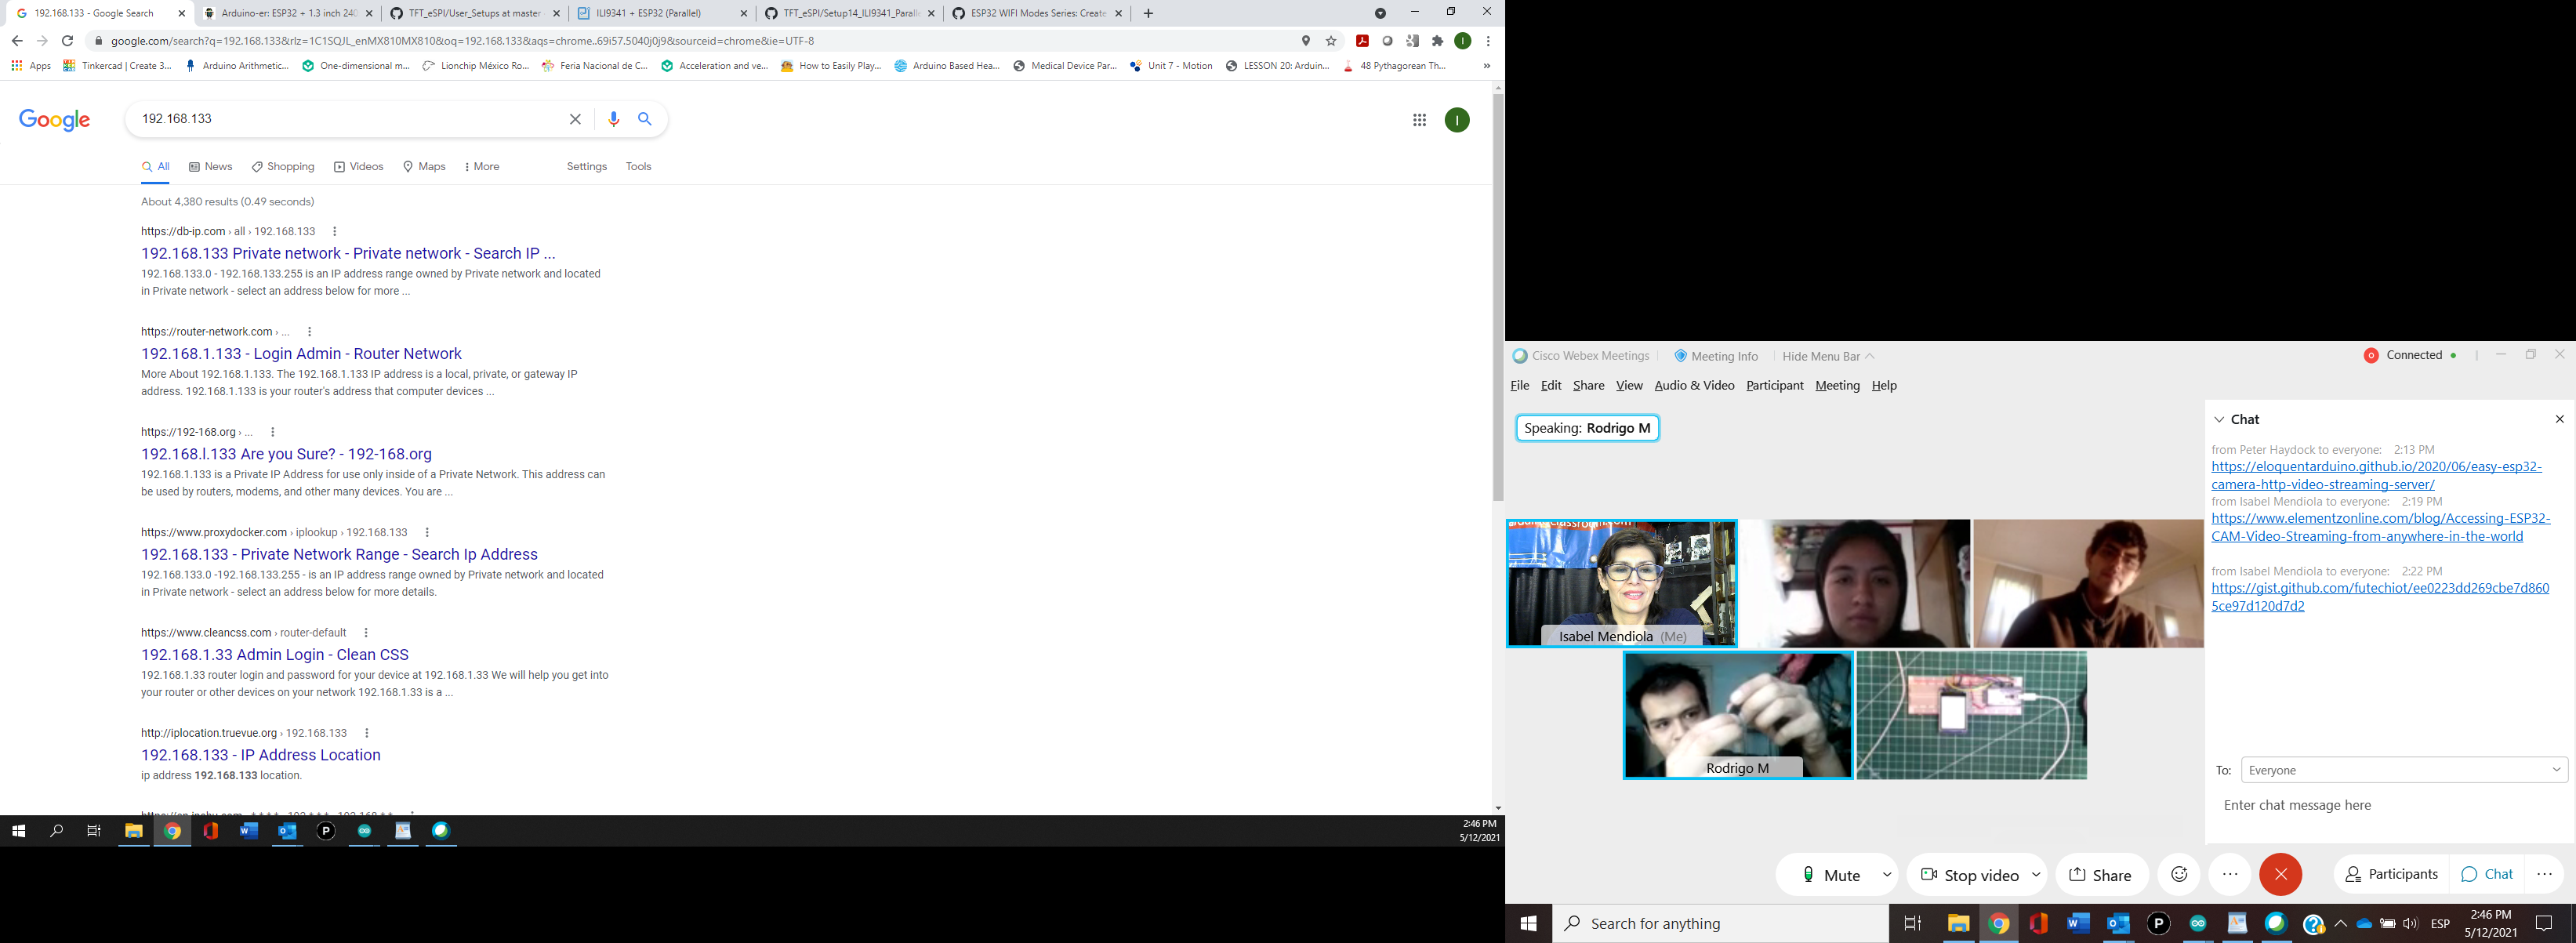Start voice search with the microphone icon

pos(613,119)
